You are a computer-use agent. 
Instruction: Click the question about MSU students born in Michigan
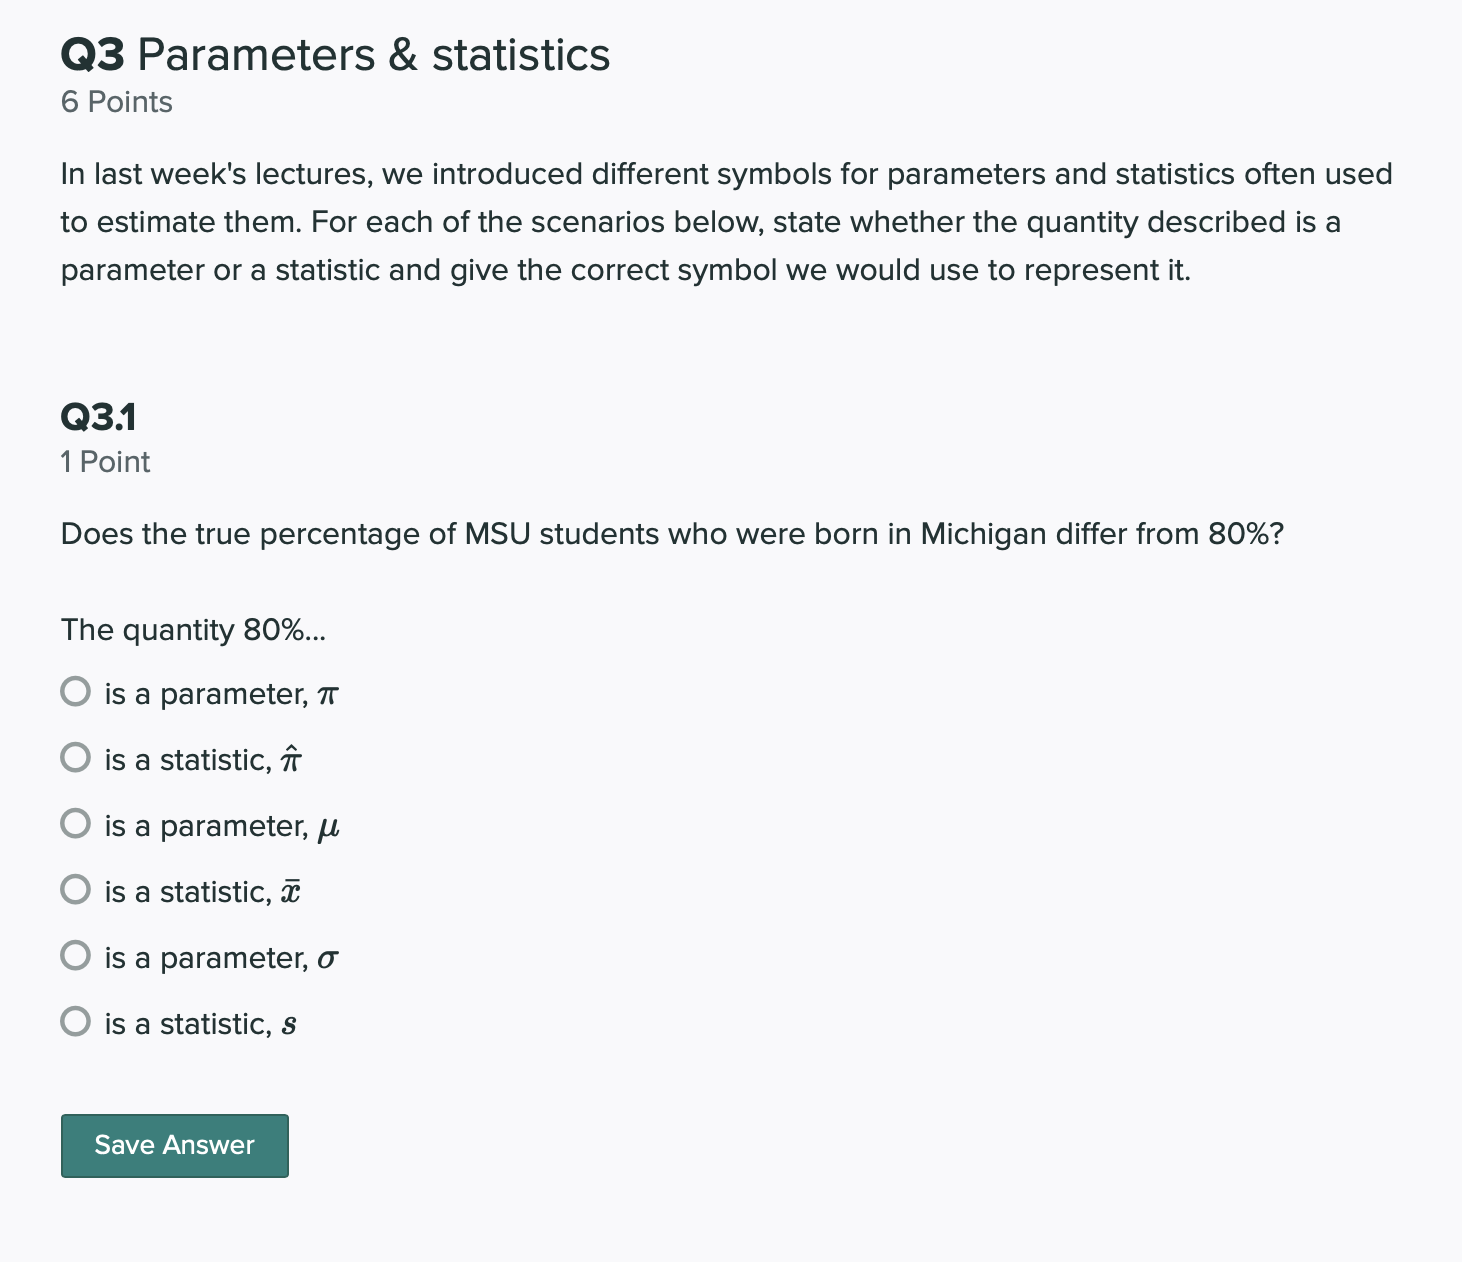(671, 534)
